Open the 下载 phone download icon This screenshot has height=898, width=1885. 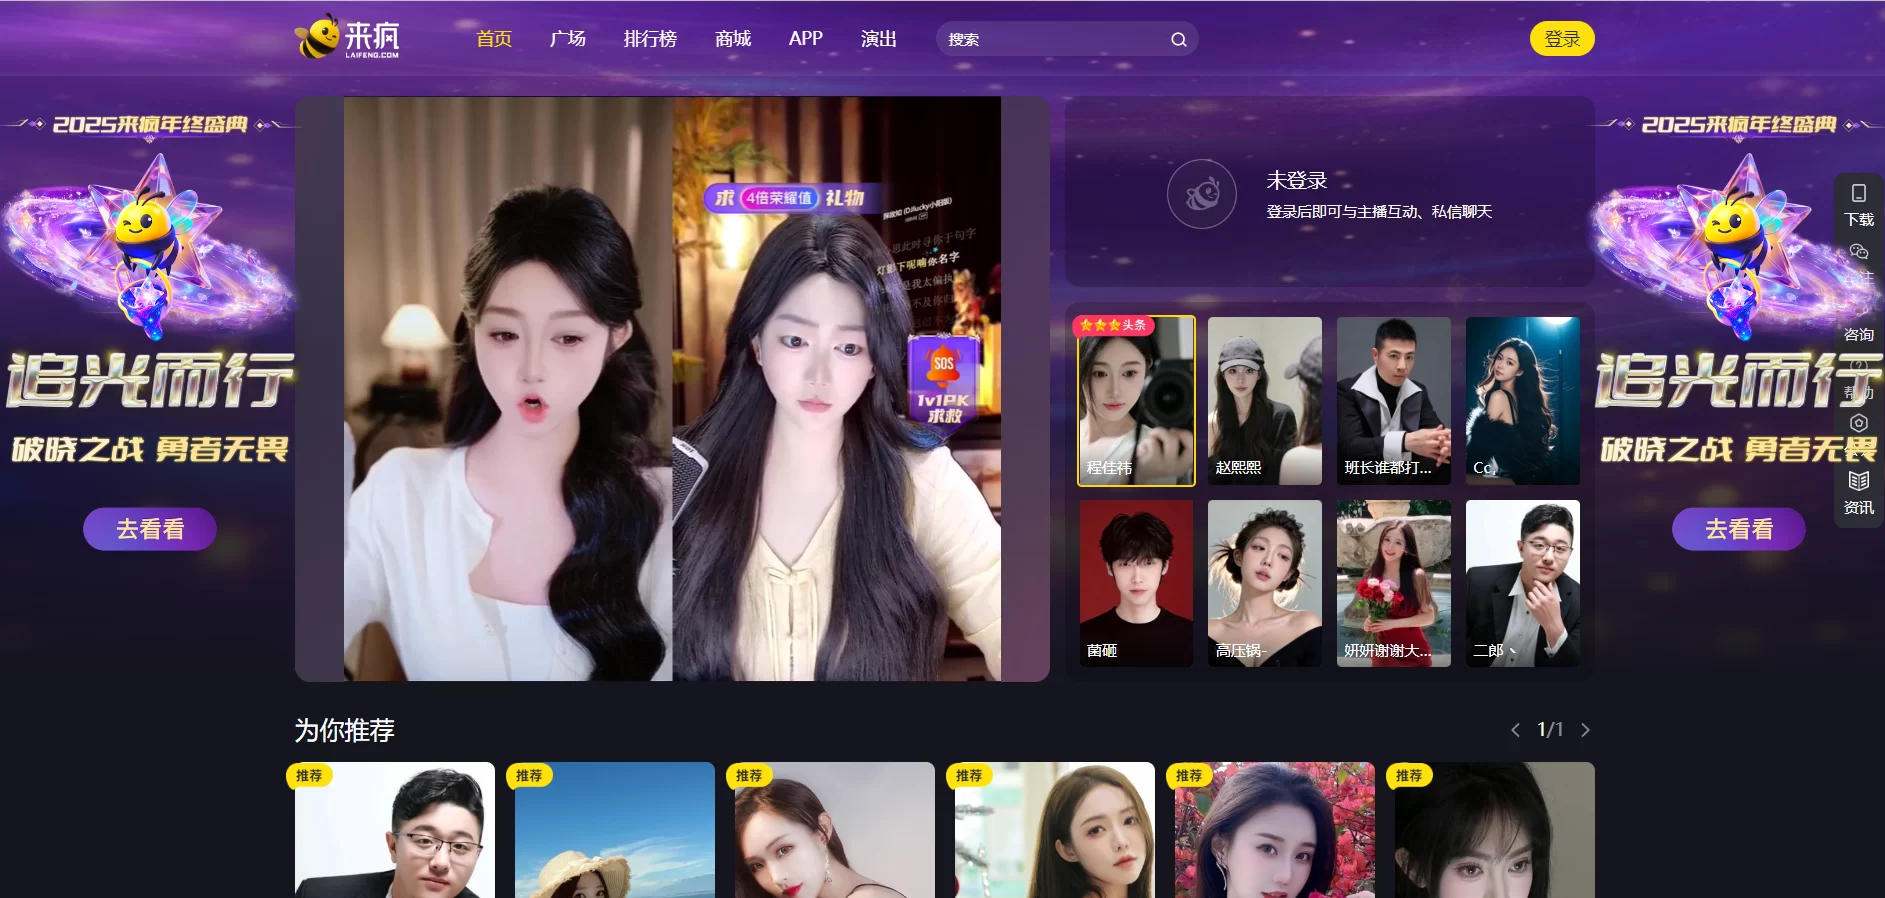tap(1858, 194)
